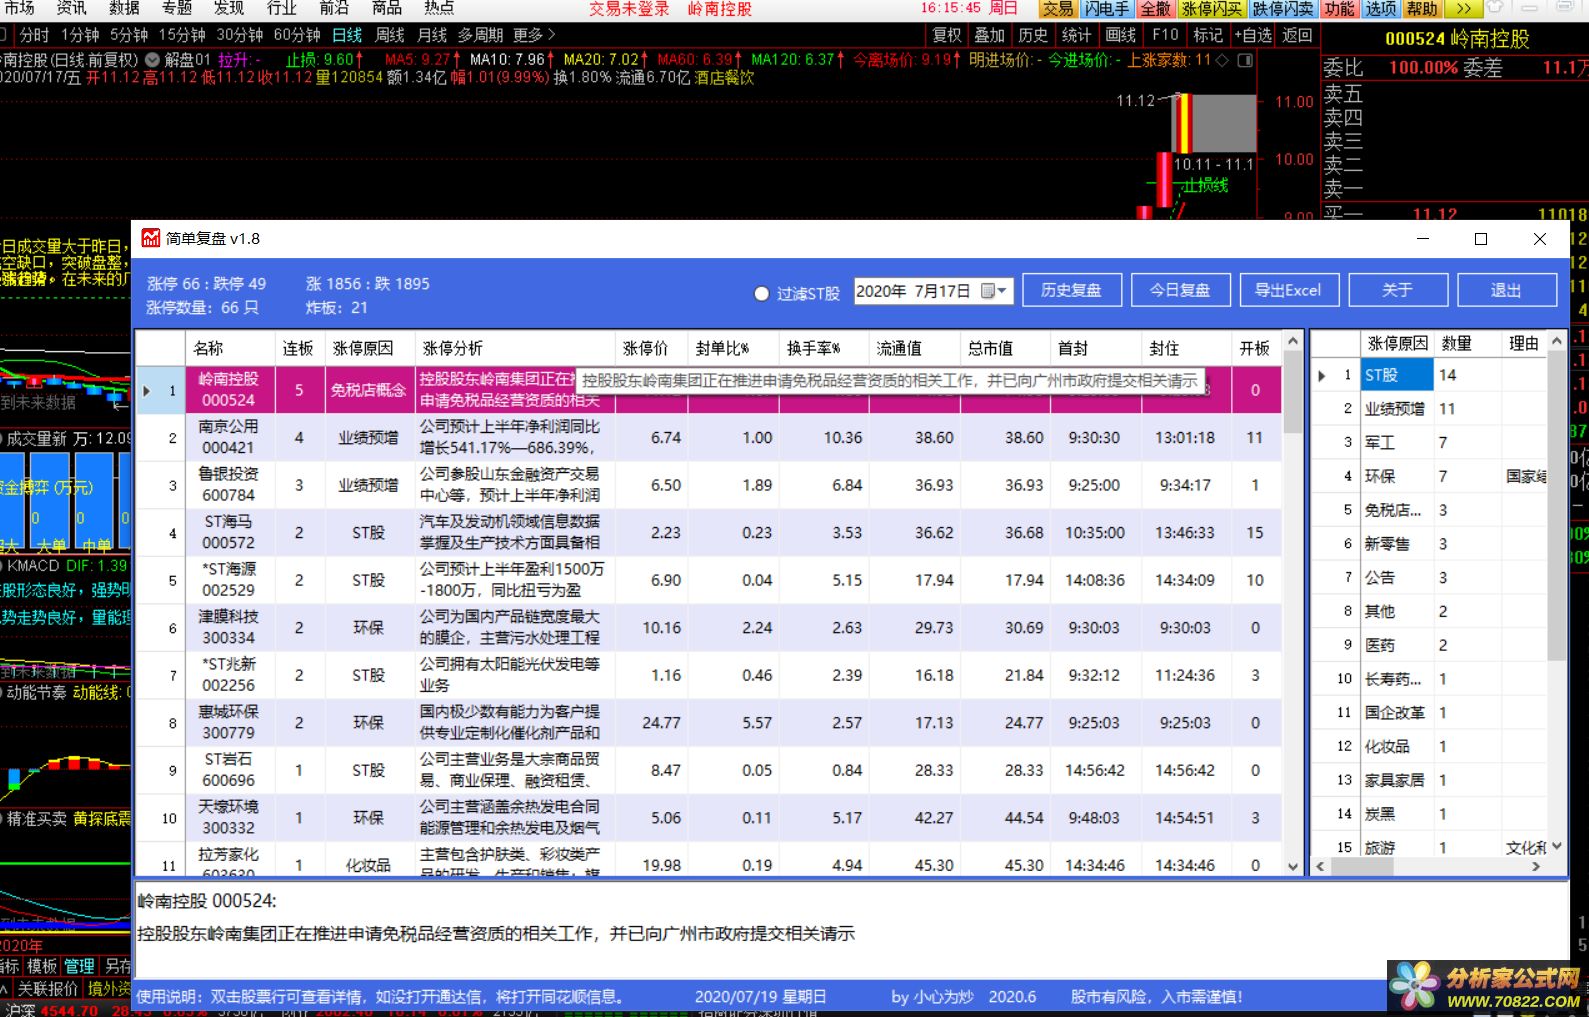Click the +自选 toolbar button

pyautogui.click(x=1254, y=35)
